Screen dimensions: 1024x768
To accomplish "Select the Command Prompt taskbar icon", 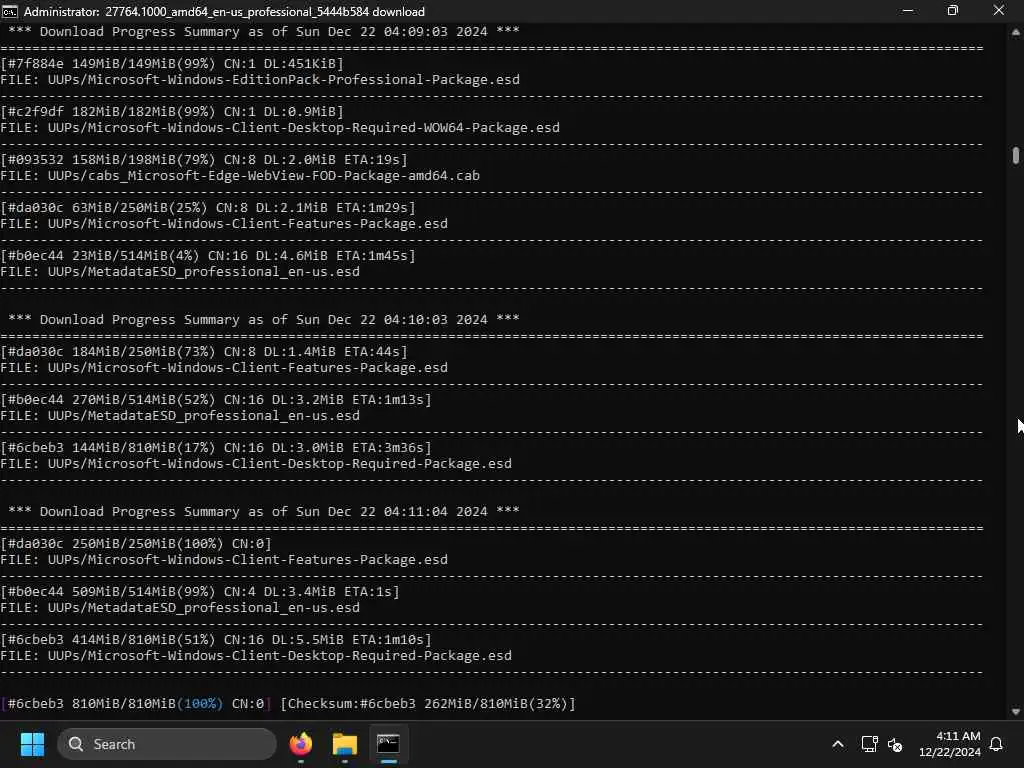I will pyautogui.click(x=388, y=744).
